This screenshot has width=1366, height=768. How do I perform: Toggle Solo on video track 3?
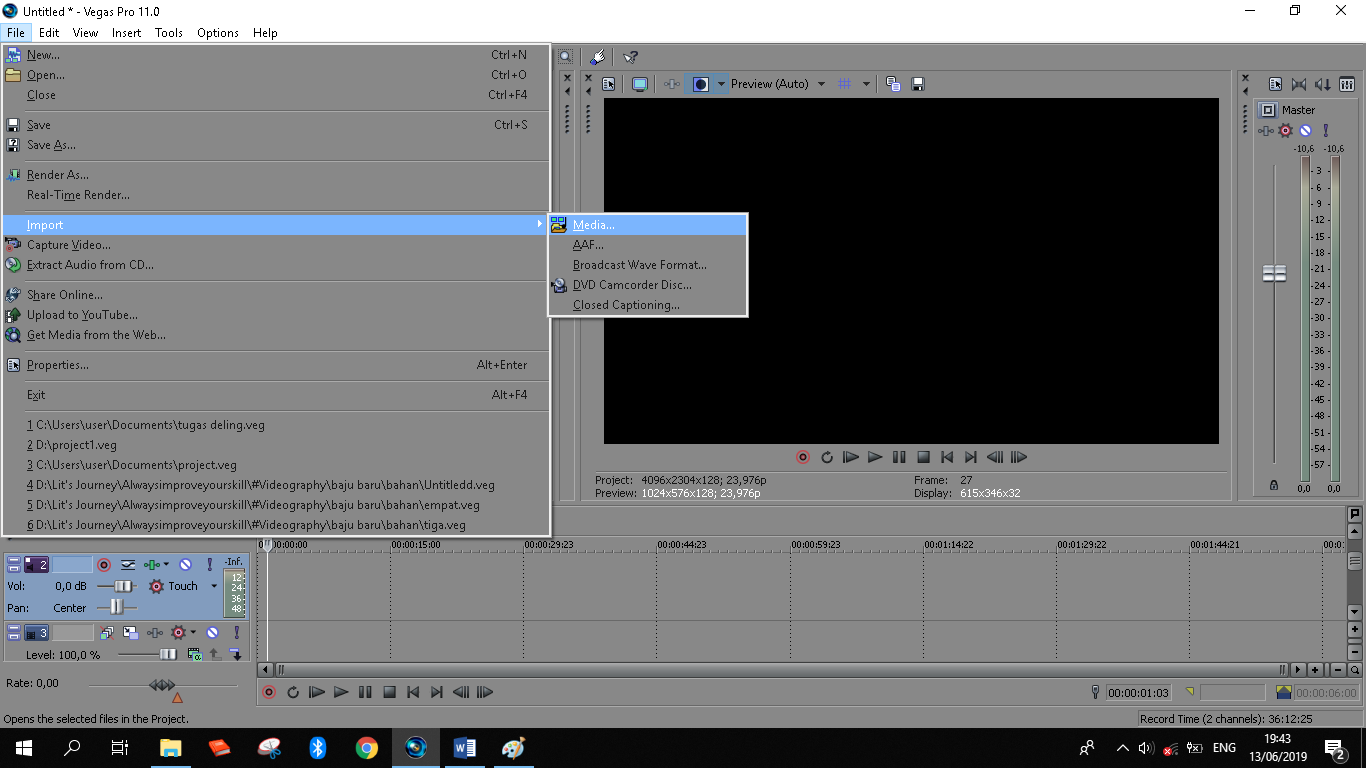pyautogui.click(x=236, y=633)
